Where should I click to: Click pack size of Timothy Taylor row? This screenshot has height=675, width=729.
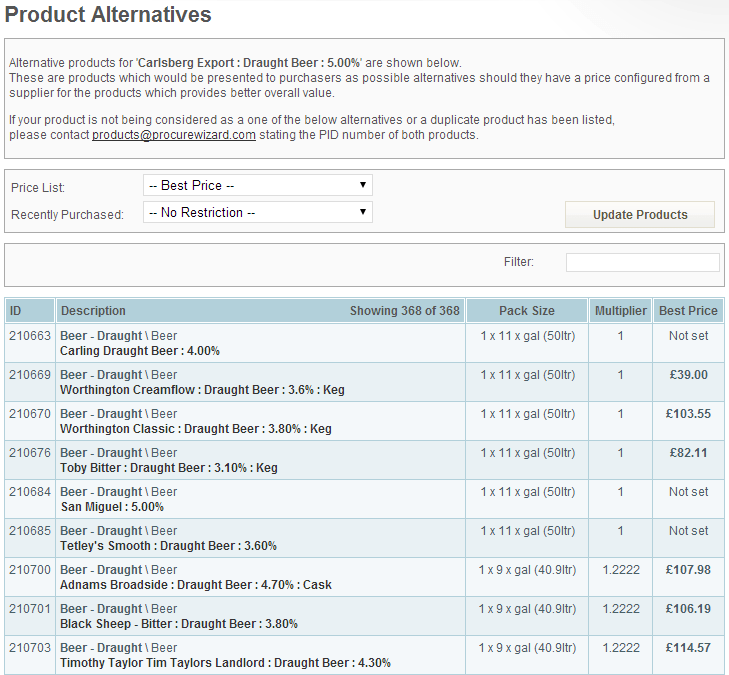coord(528,648)
